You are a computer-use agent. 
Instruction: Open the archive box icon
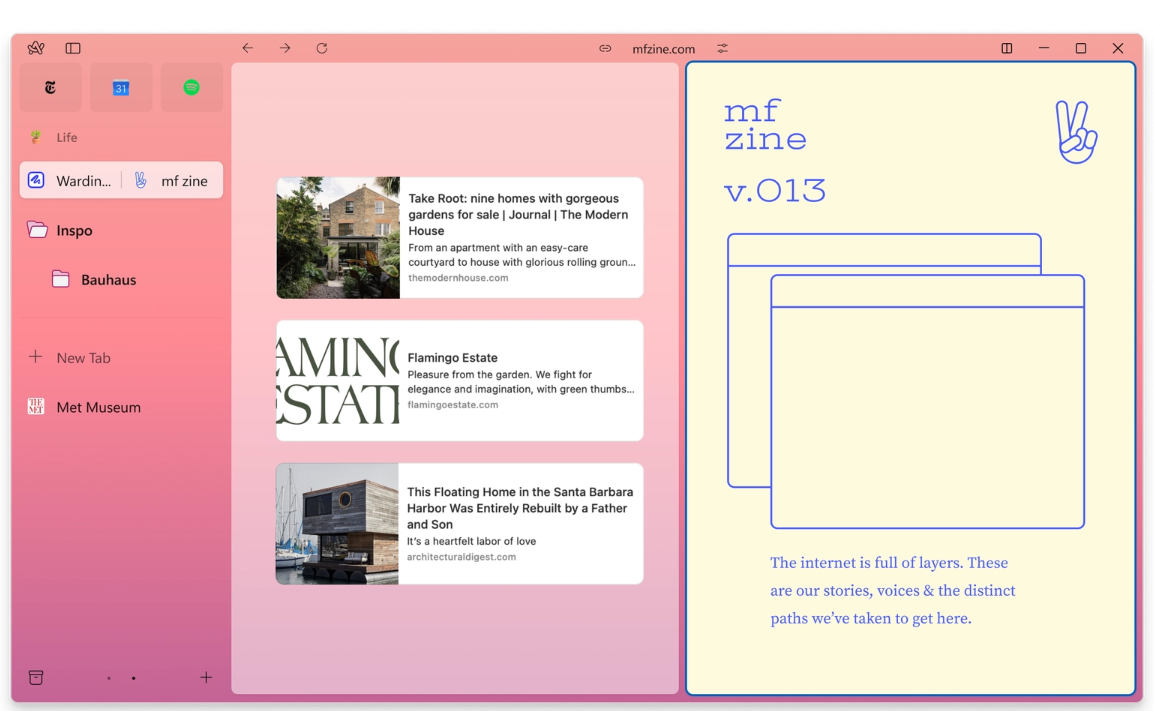(36, 677)
